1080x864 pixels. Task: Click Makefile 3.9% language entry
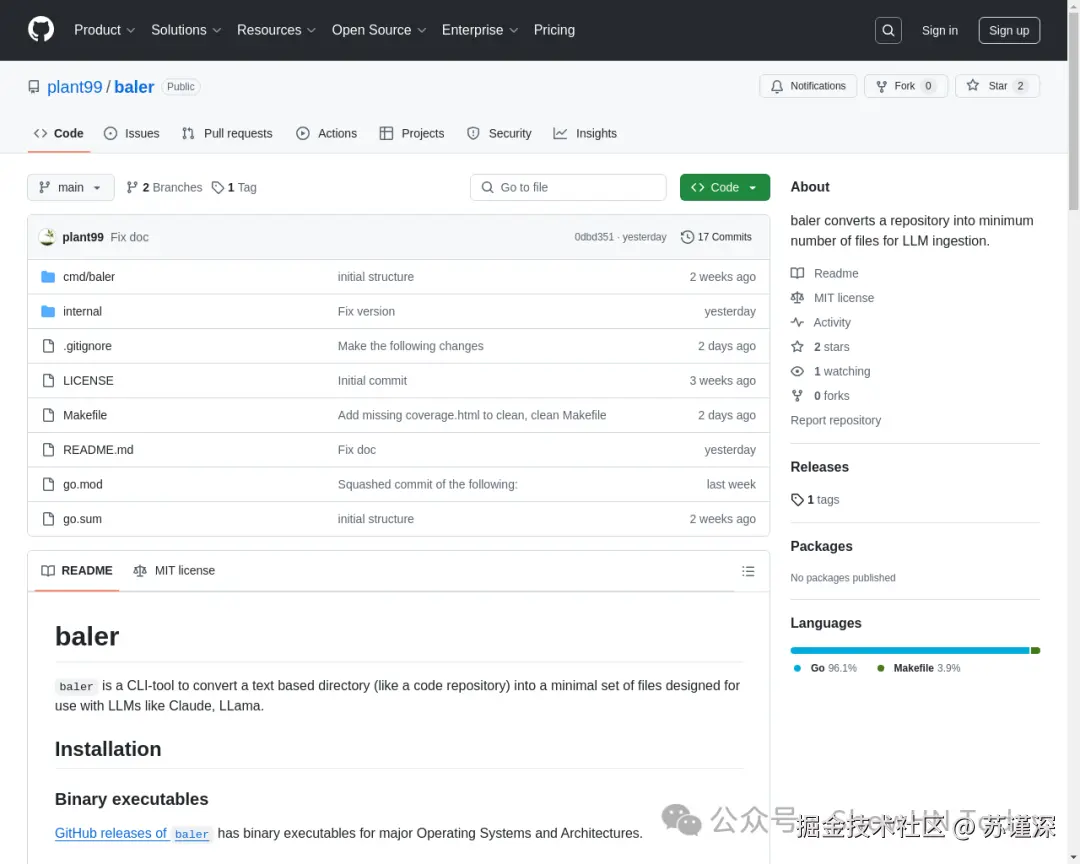tap(918, 668)
